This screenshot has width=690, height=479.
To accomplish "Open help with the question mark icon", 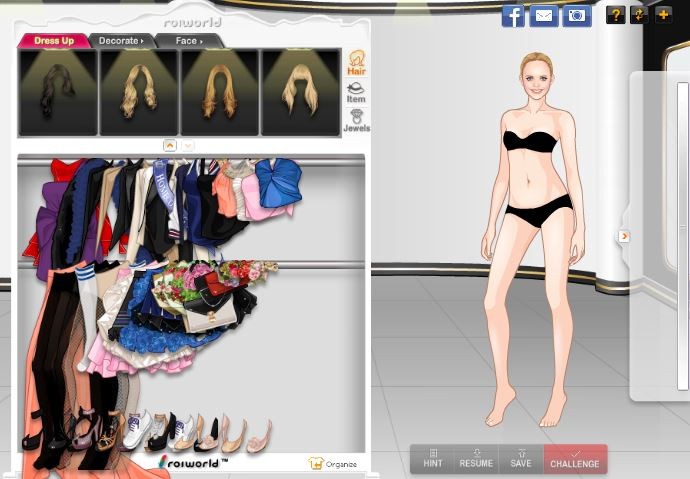I will [x=615, y=14].
